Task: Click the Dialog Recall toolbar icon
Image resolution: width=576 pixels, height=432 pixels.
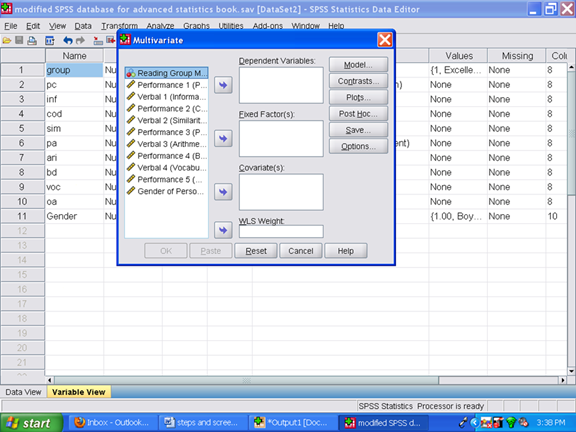Action: [50, 40]
